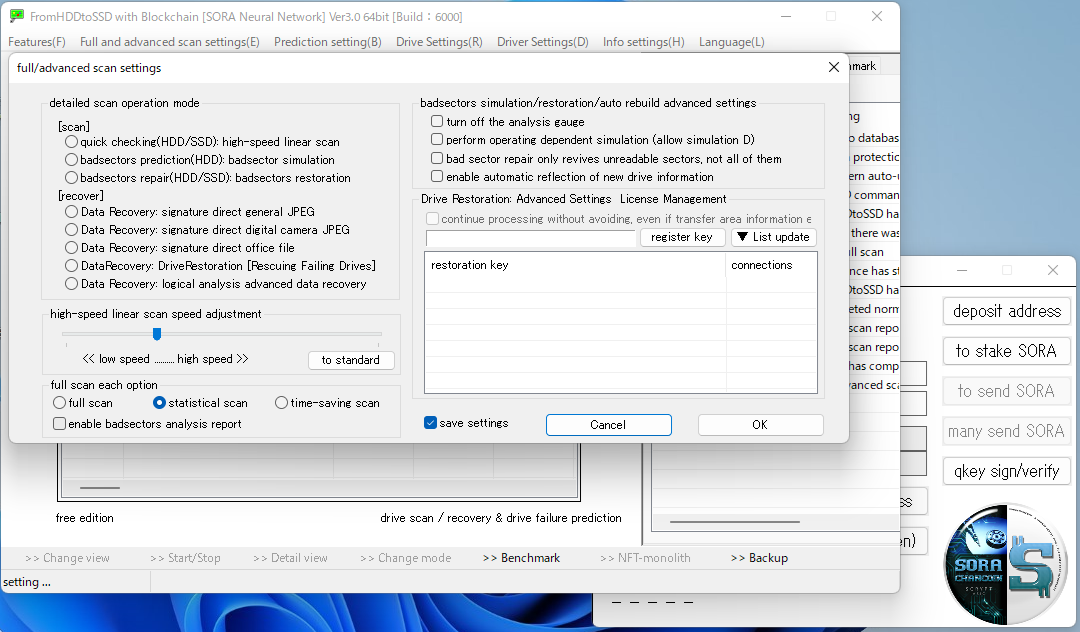Click the scan speed slider thumb
The image size is (1080, 632).
(157, 334)
